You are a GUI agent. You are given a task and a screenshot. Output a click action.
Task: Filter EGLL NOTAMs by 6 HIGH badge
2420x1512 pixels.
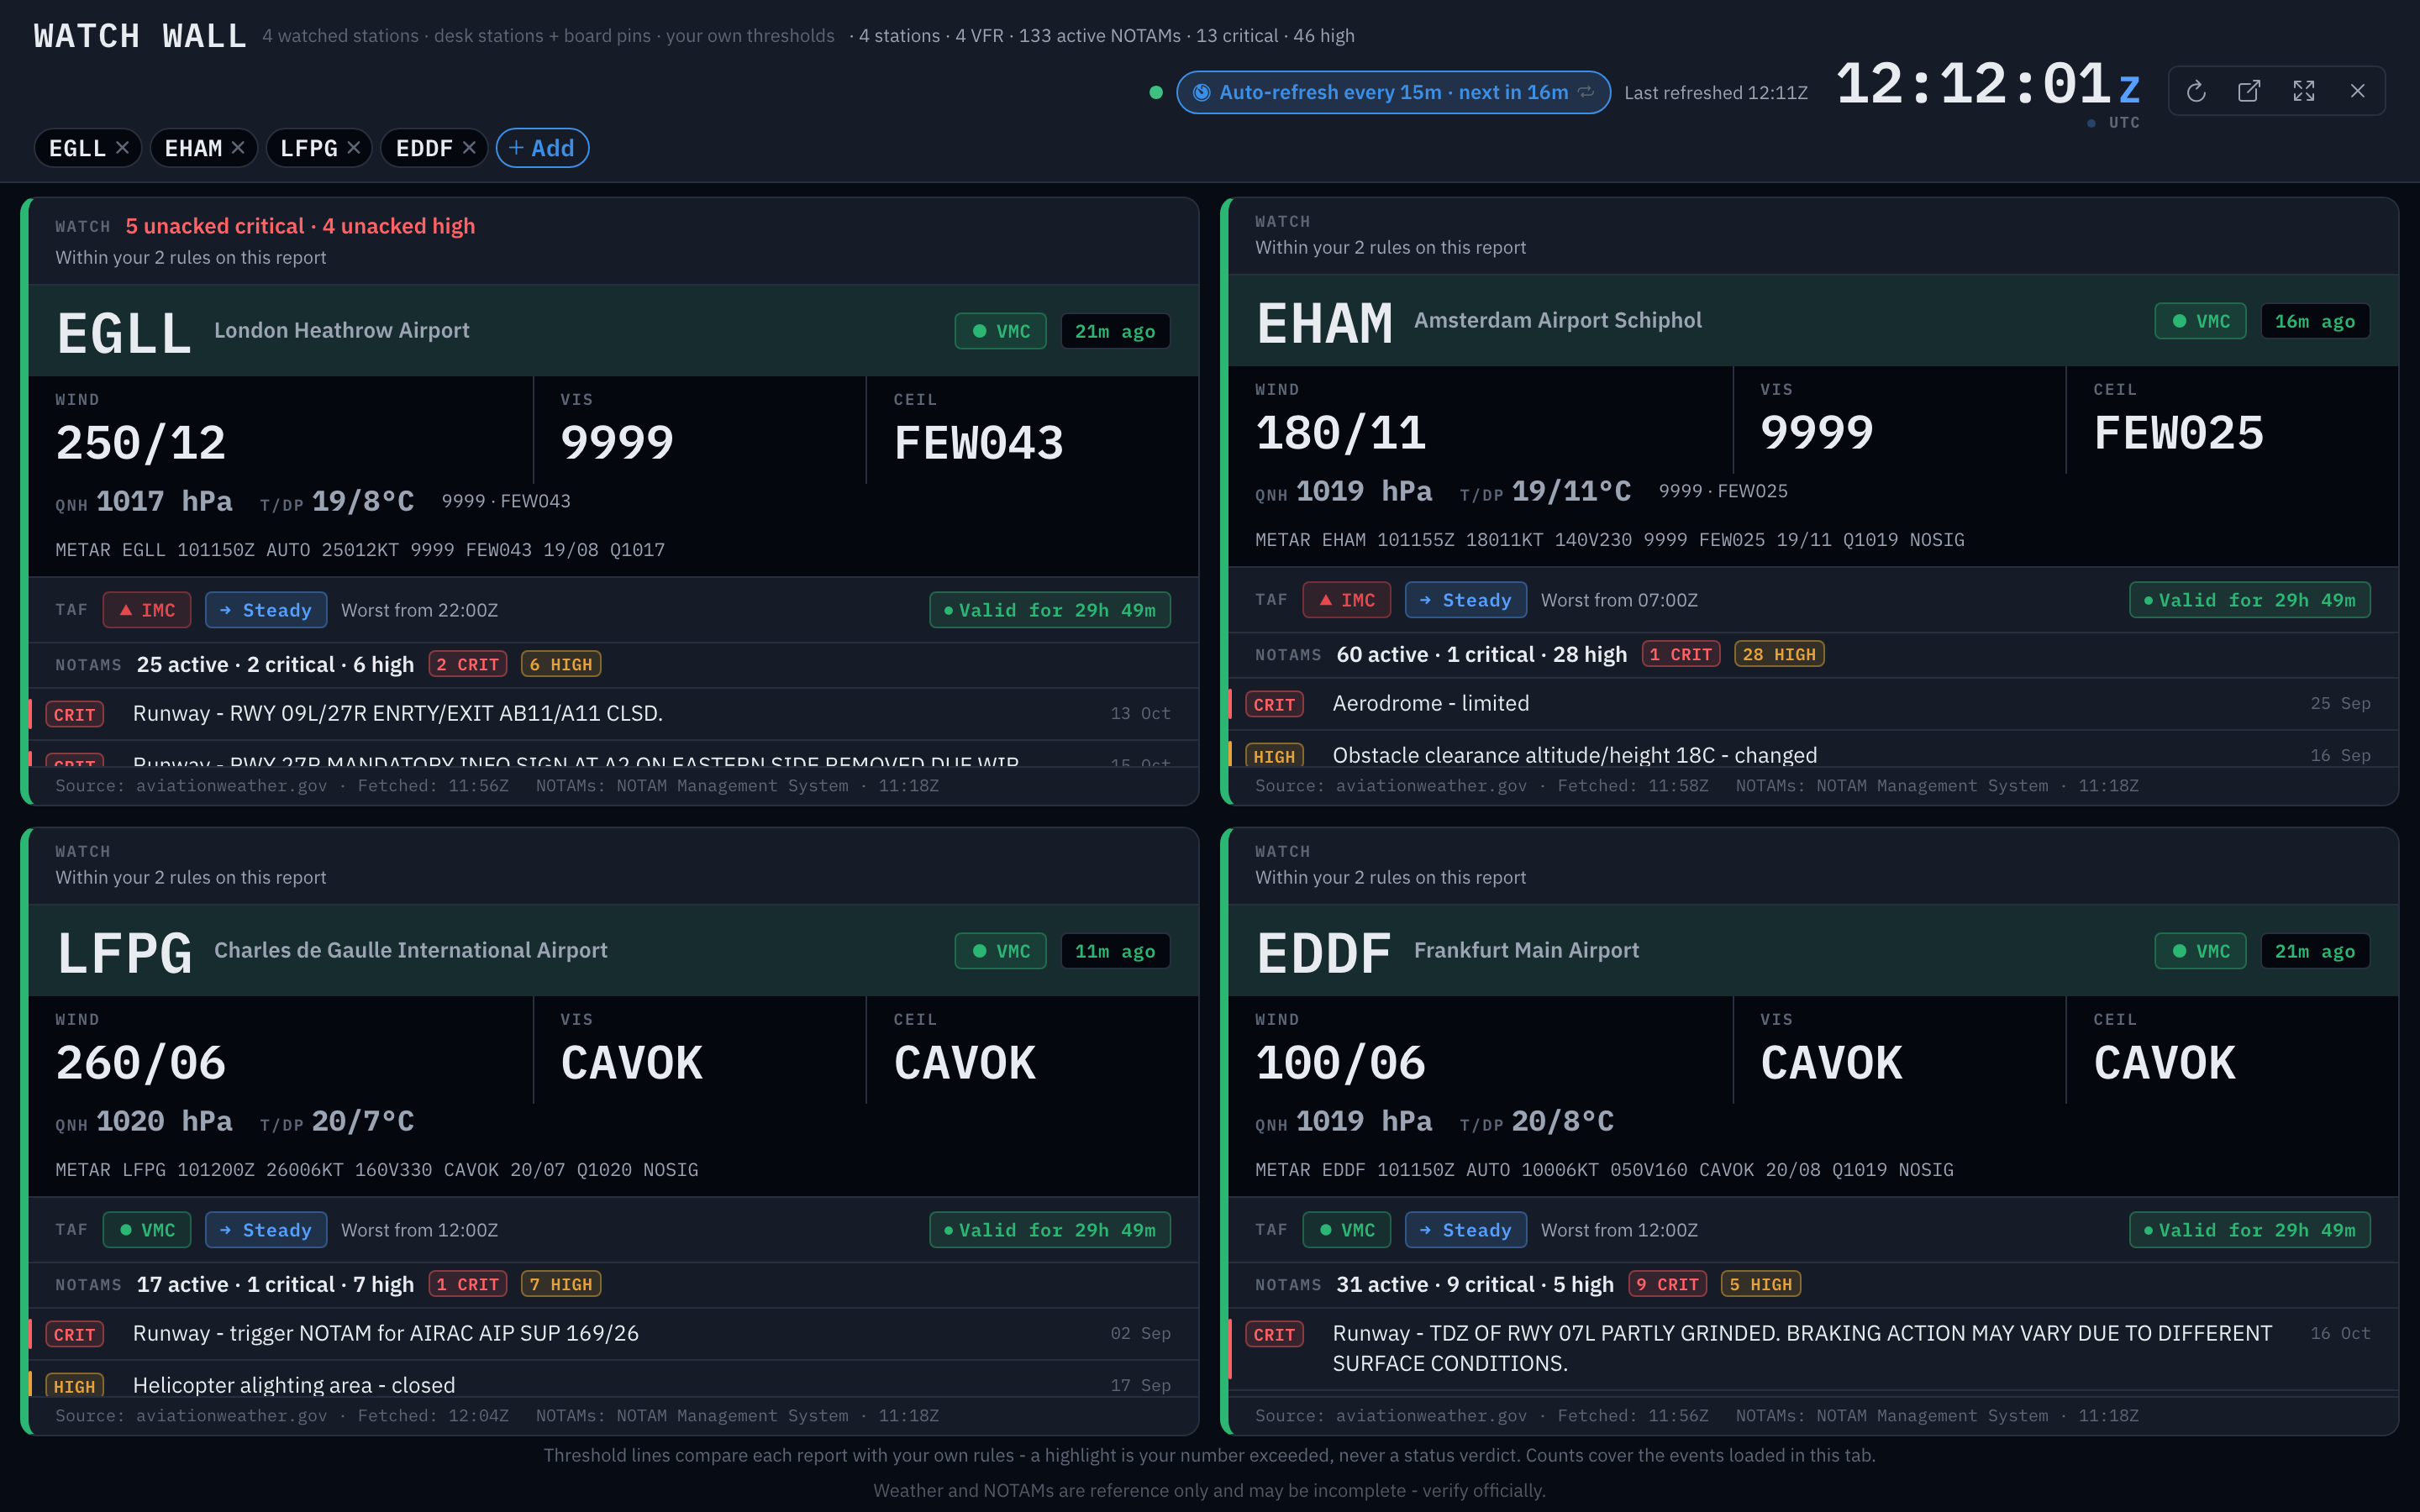coord(561,664)
